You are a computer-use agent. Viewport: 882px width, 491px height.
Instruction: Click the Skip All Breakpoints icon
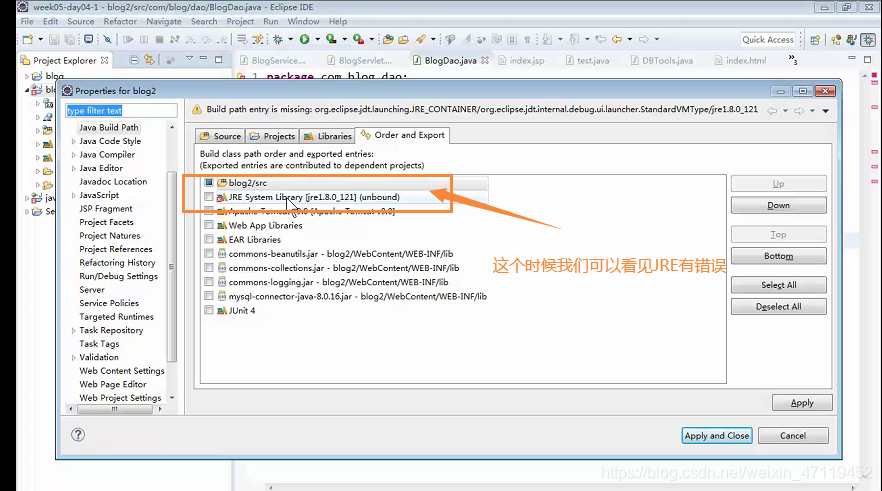pyautogui.click(x=107, y=39)
